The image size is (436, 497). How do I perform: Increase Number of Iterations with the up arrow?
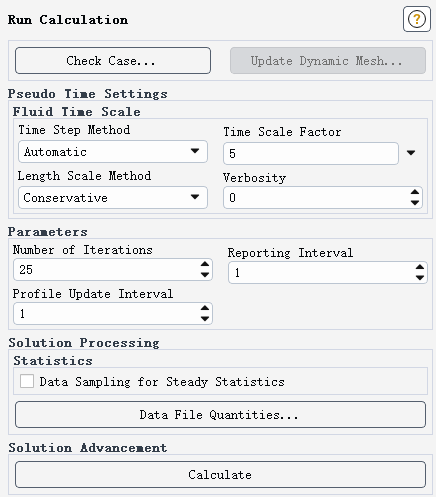[205, 264]
